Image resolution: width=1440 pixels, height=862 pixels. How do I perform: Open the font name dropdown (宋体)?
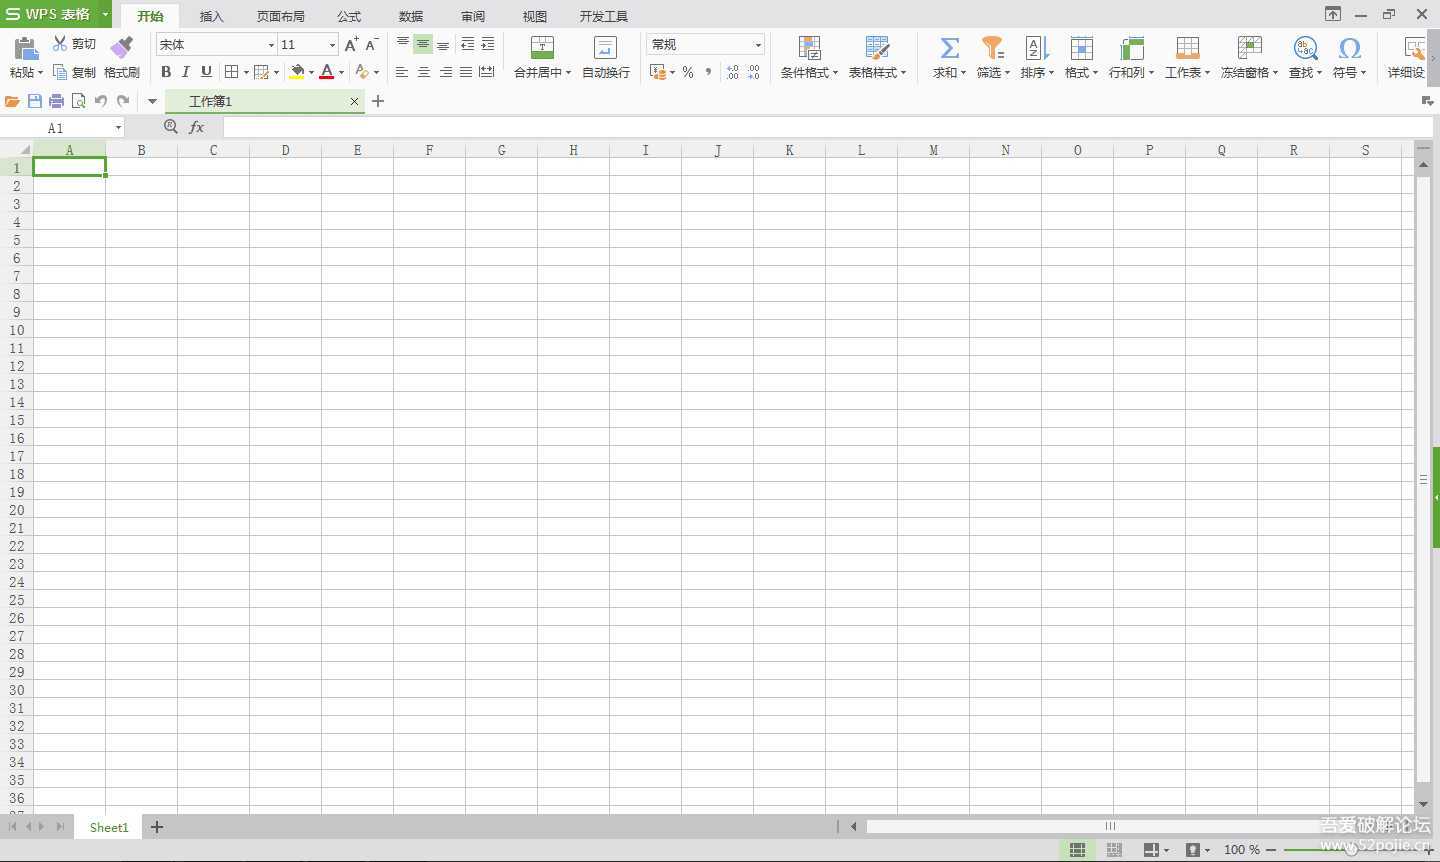pos(270,45)
